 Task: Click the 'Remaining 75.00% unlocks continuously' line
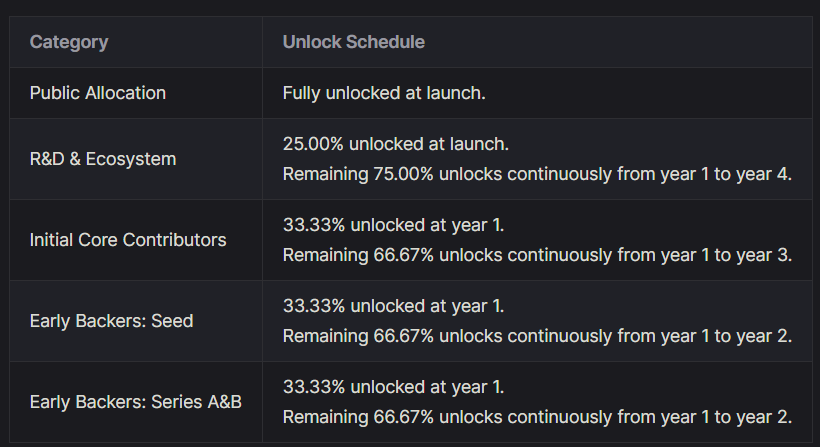pyautogui.click(x=537, y=174)
